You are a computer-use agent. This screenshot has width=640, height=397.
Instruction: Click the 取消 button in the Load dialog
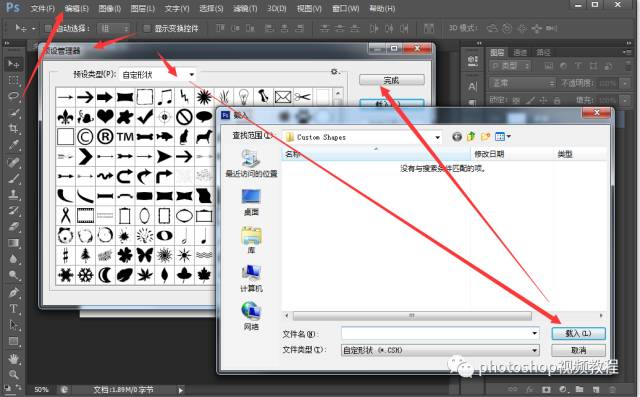(x=578, y=350)
